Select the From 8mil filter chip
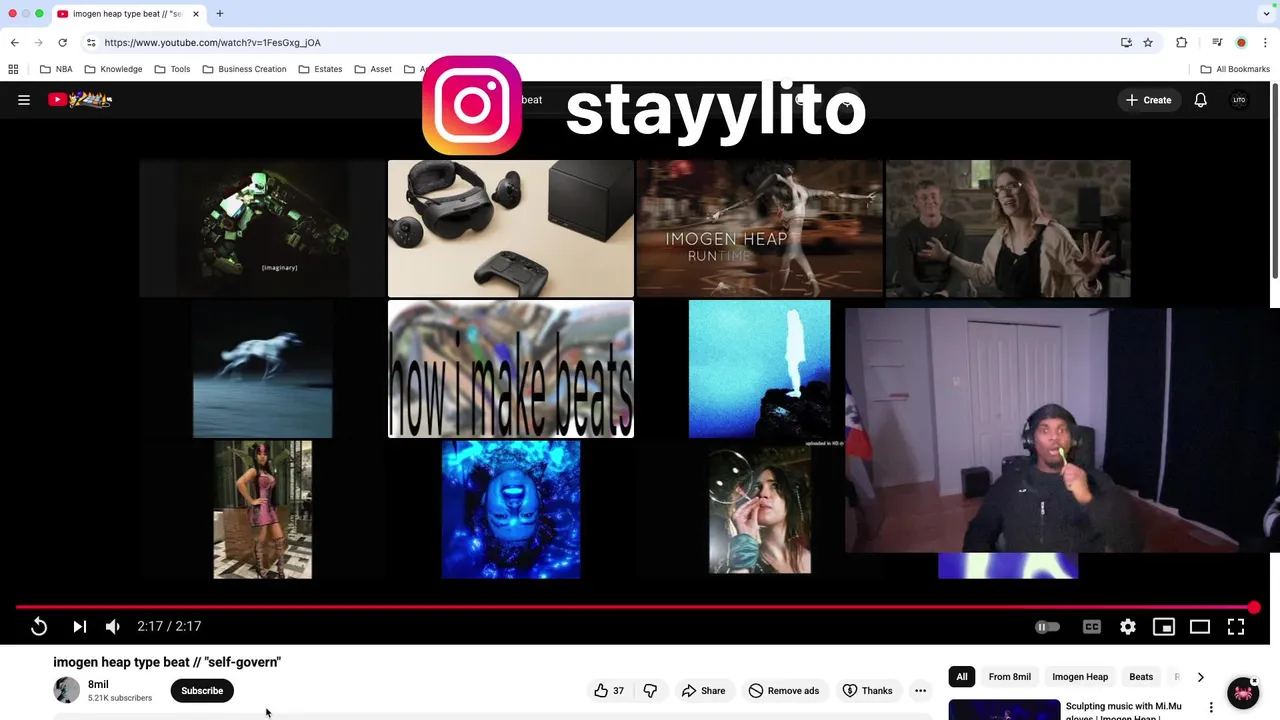Viewport: 1280px width, 720px height. click(x=1010, y=677)
